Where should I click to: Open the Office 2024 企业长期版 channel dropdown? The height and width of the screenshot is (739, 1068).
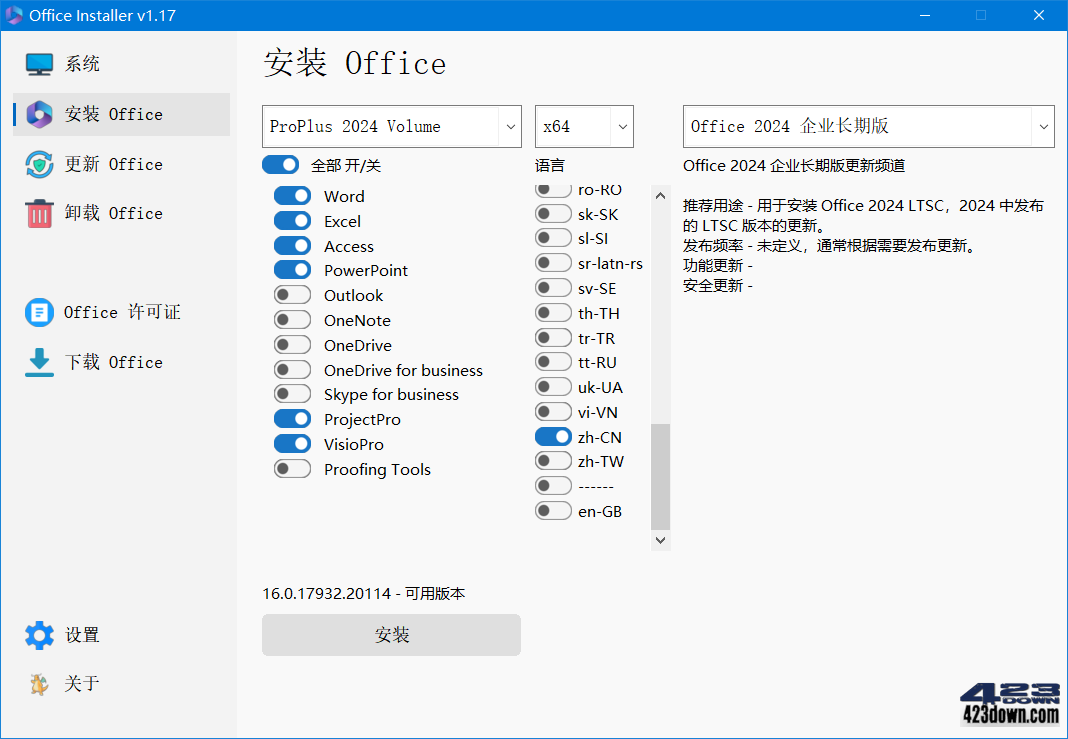[x=867, y=126]
